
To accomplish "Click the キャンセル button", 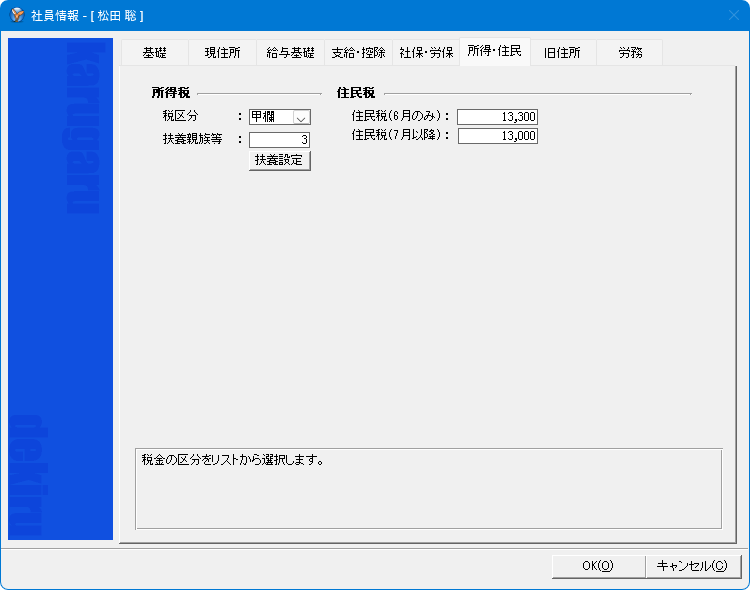I will 692,566.
